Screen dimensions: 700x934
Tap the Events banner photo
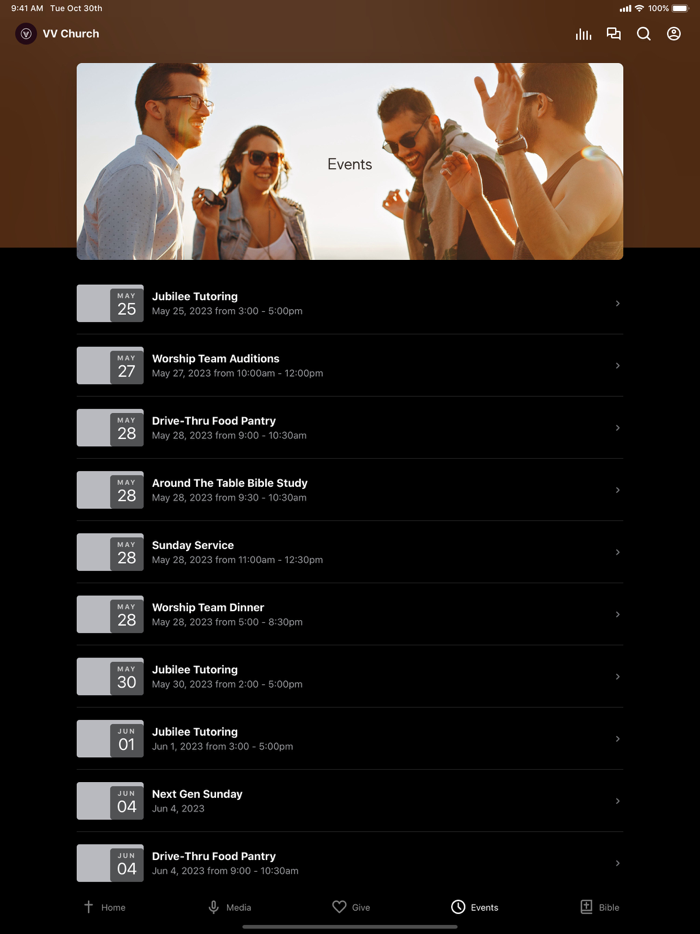click(350, 161)
